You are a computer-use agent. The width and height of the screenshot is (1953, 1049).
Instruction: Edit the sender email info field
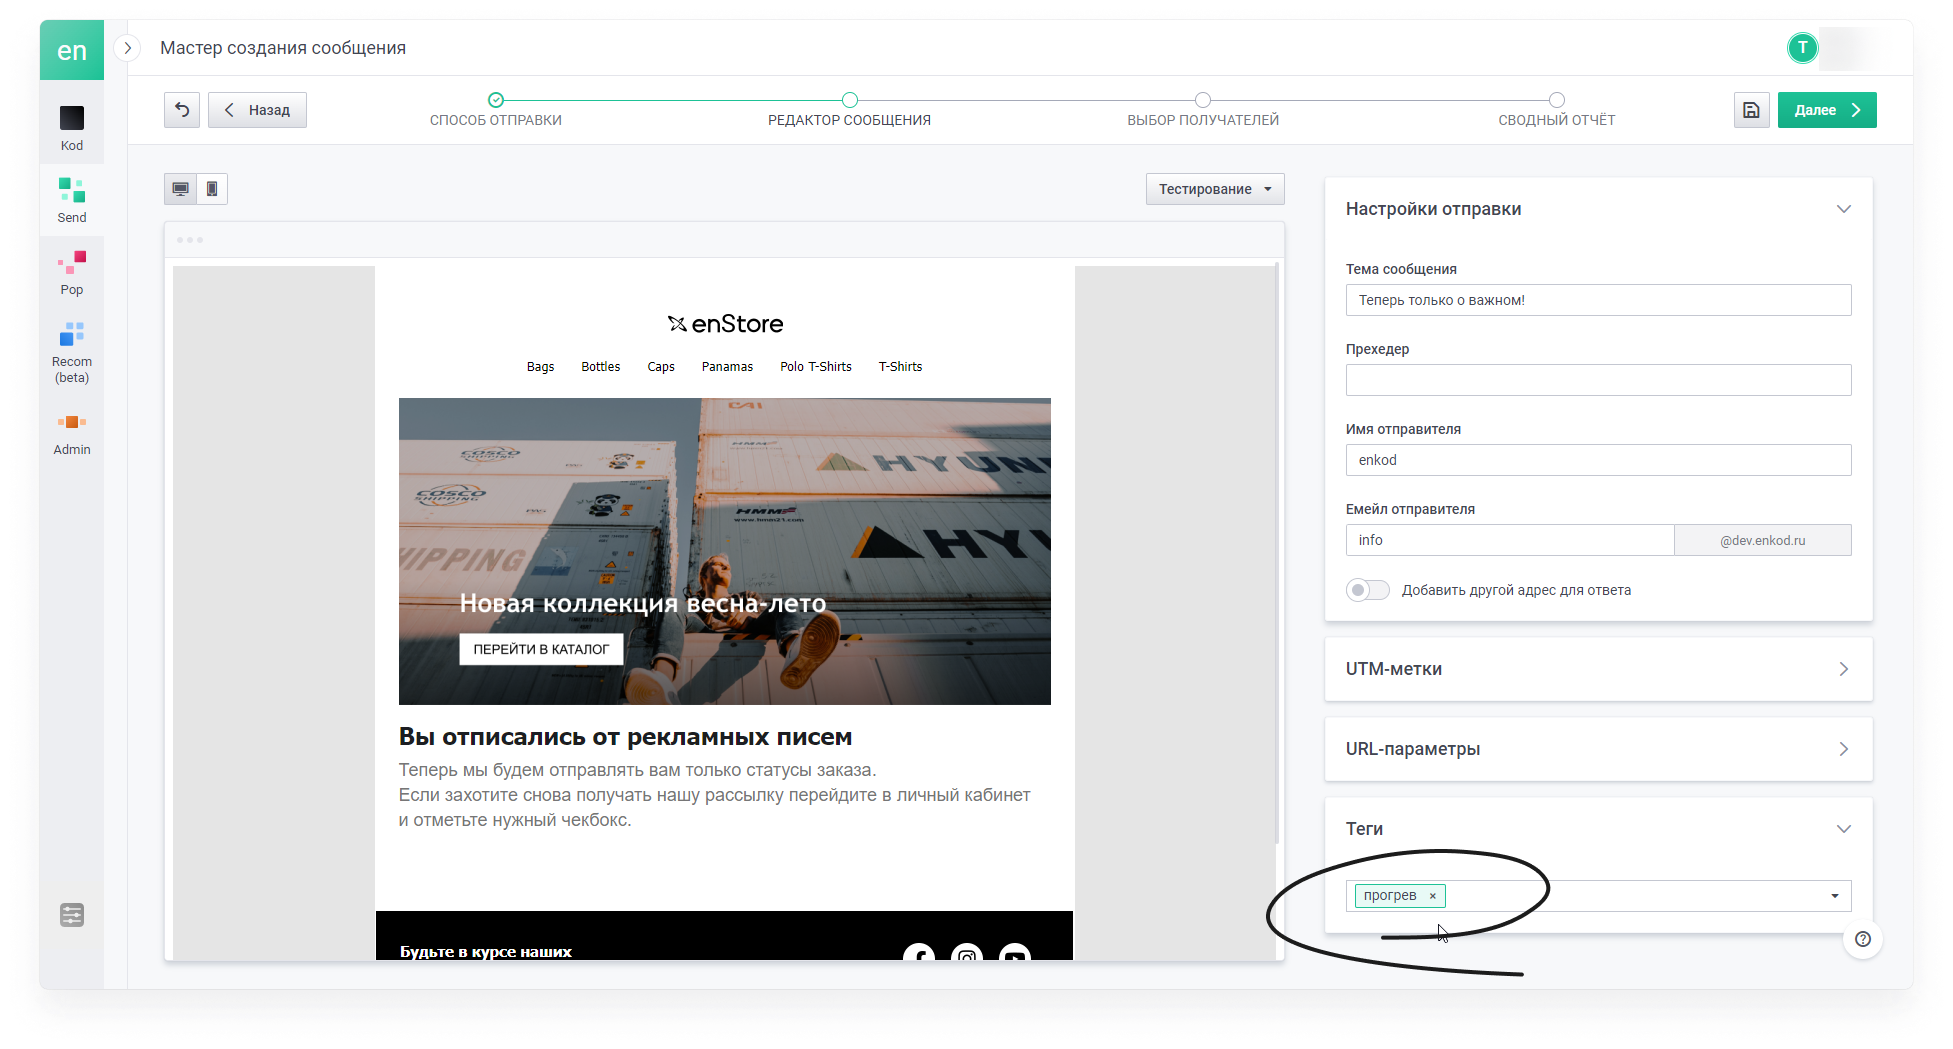coord(1510,540)
